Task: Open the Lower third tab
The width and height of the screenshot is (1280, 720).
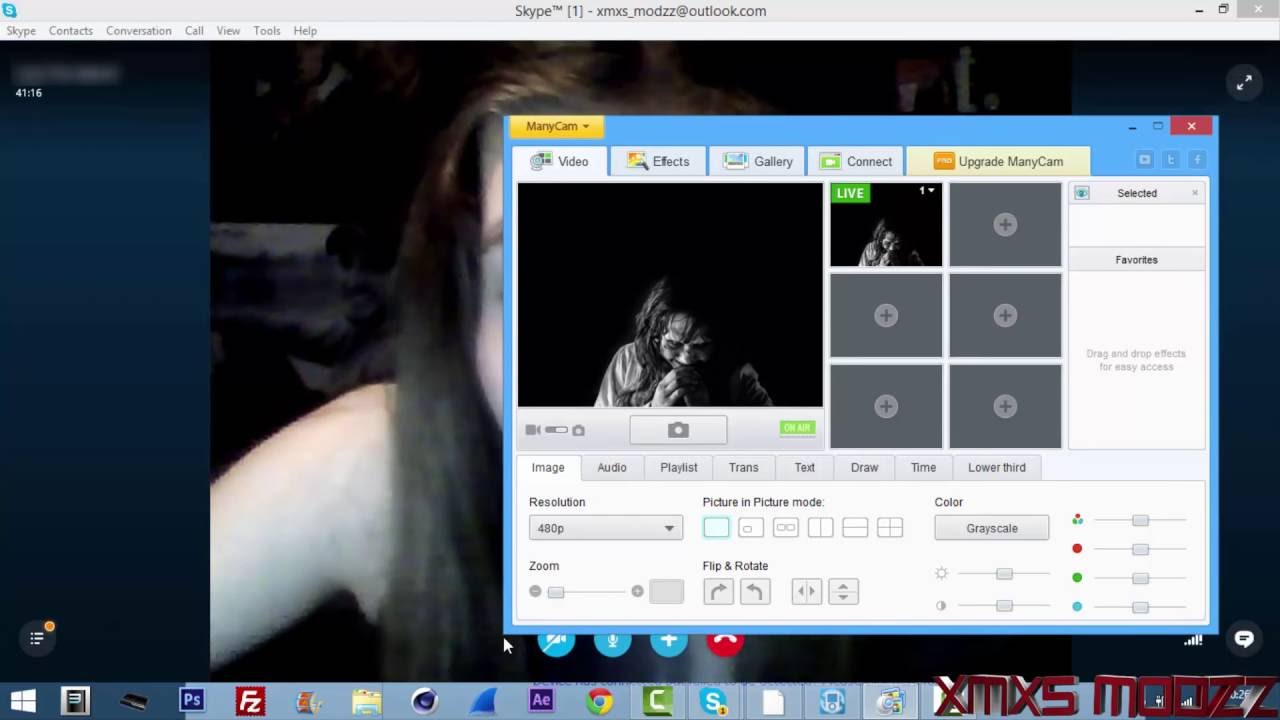Action: click(x=996, y=467)
